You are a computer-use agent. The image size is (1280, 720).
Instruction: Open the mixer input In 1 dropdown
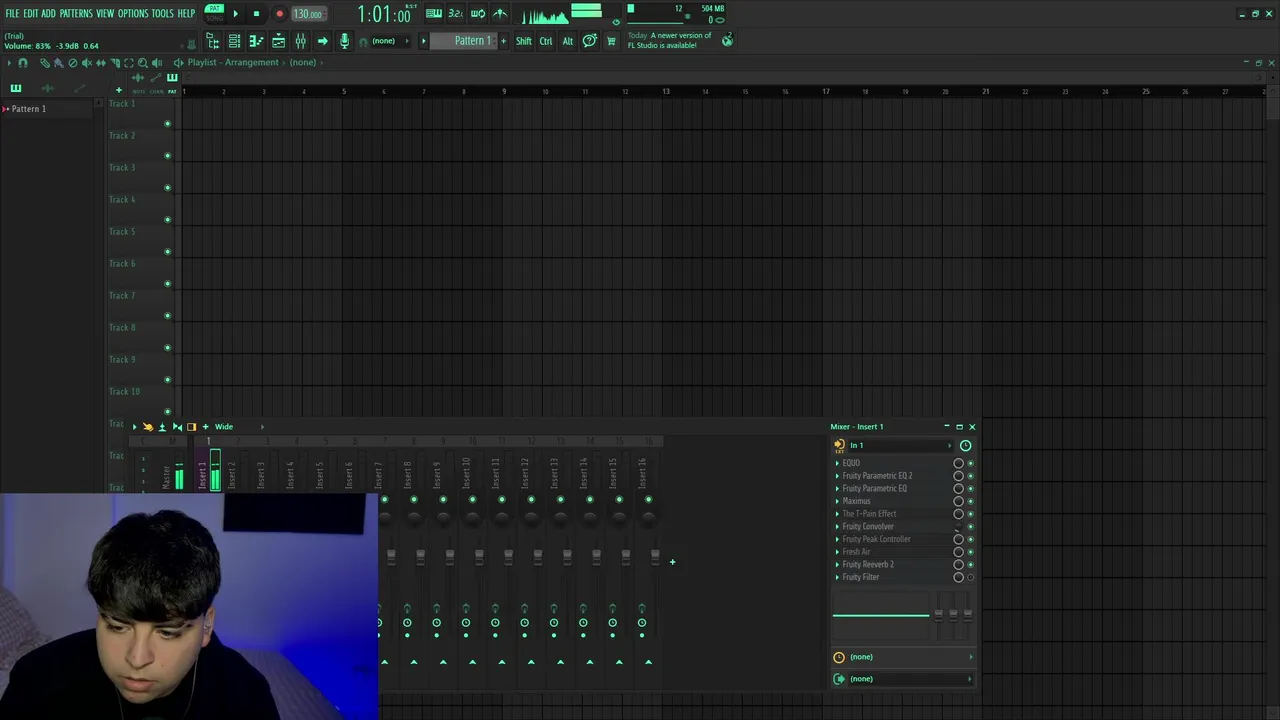[x=901, y=445]
